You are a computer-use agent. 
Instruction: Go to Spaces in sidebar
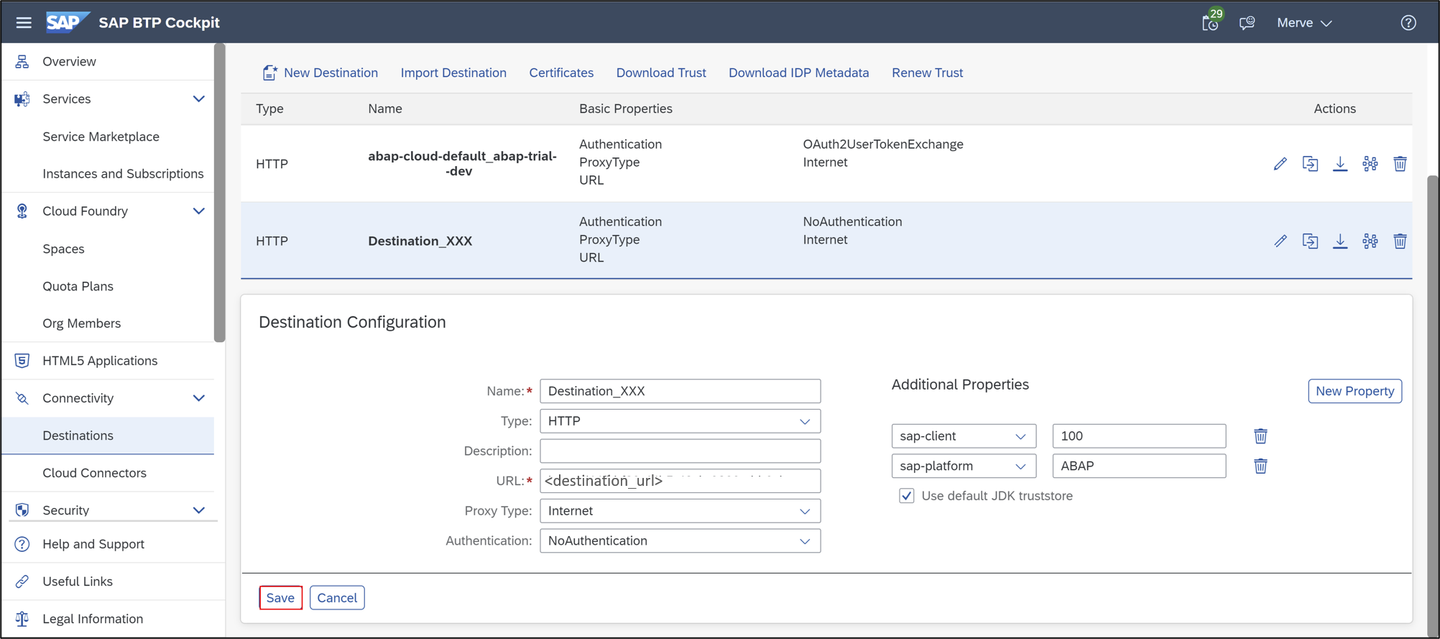click(x=63, y=249)
